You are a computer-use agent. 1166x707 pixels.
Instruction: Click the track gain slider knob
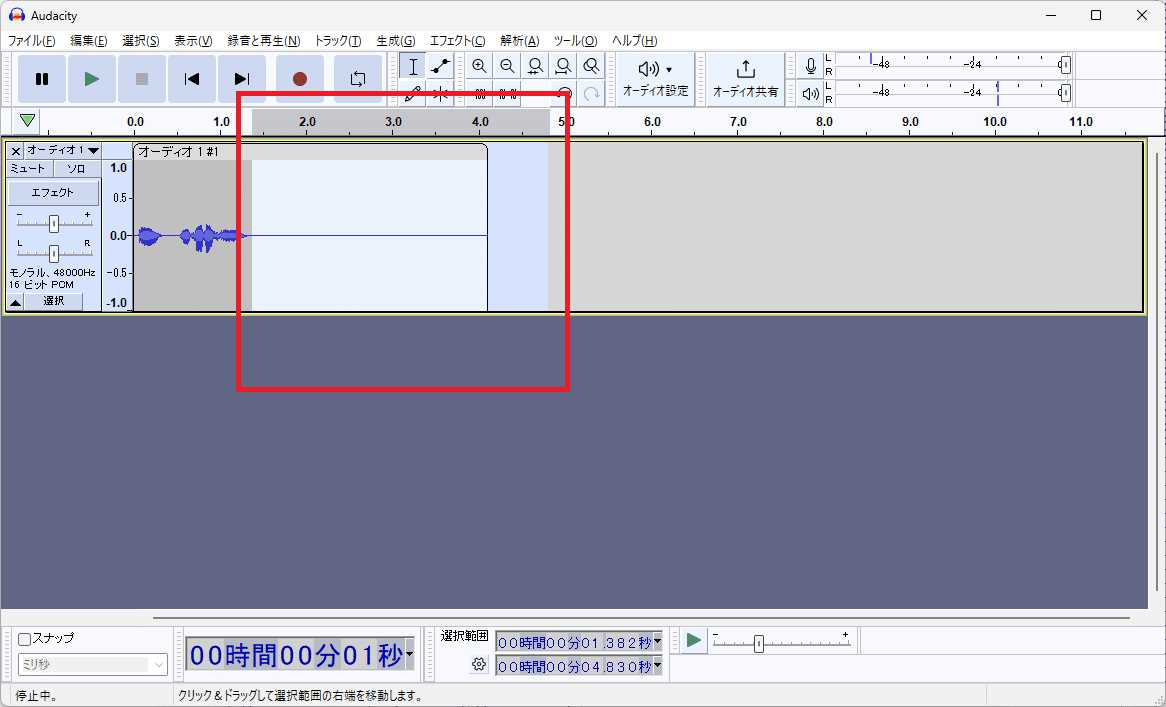pyautogui.click(x=54, y=223)
